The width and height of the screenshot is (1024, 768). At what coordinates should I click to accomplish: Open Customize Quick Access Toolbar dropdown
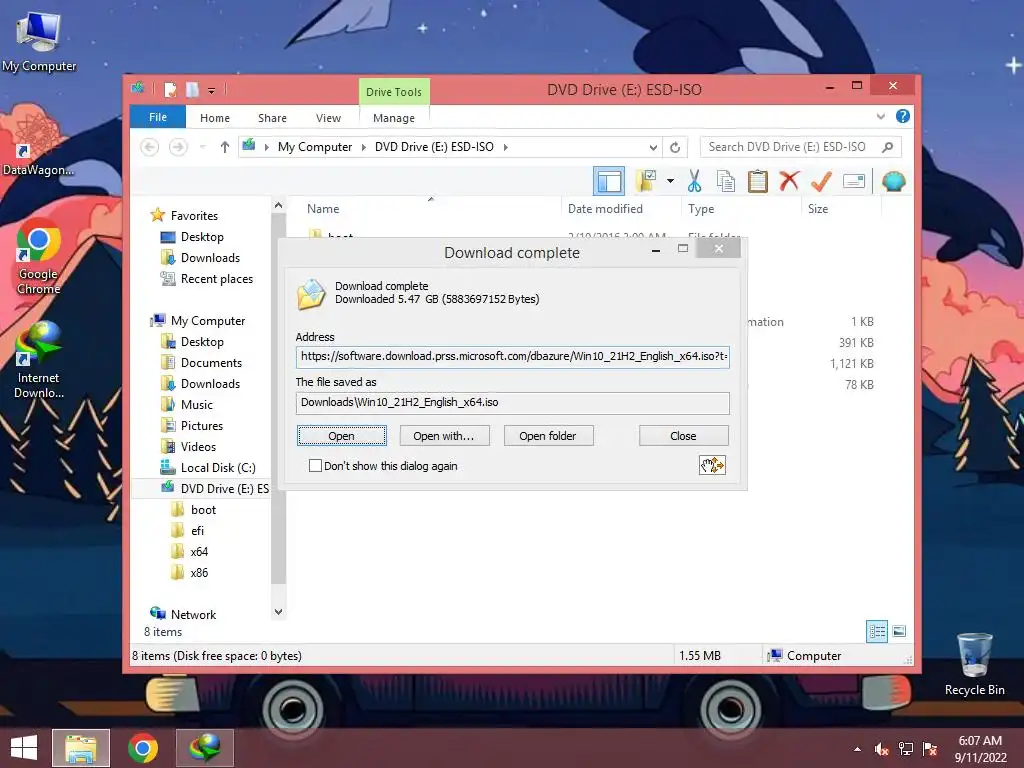(212, 90)
